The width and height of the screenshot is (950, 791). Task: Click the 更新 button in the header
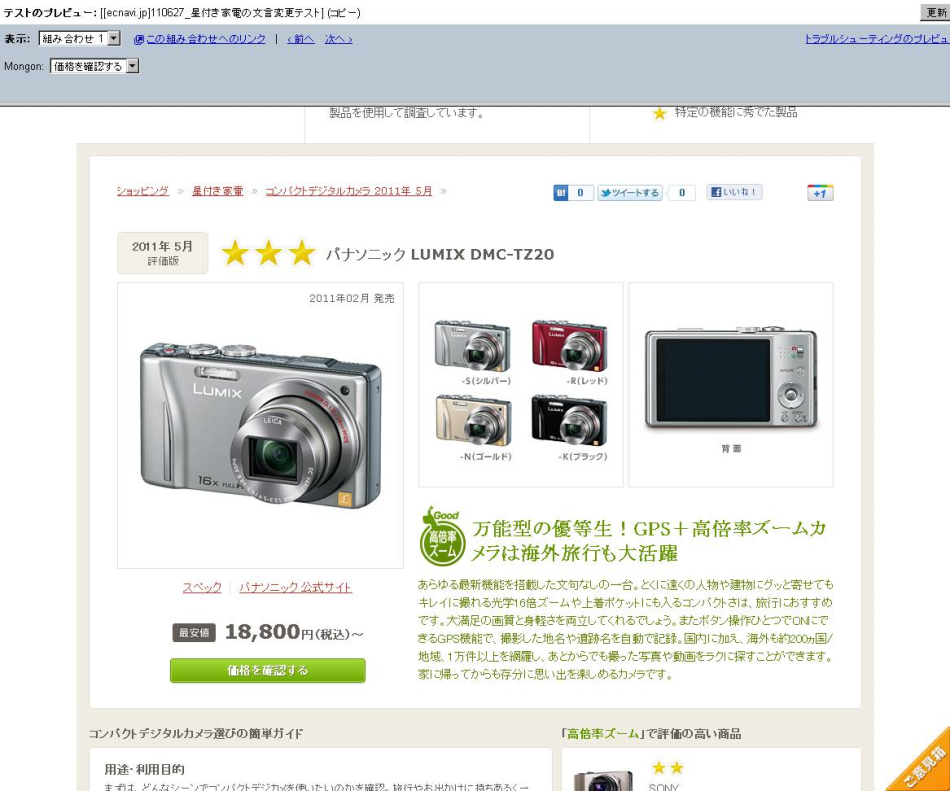(x=936, y=12)
